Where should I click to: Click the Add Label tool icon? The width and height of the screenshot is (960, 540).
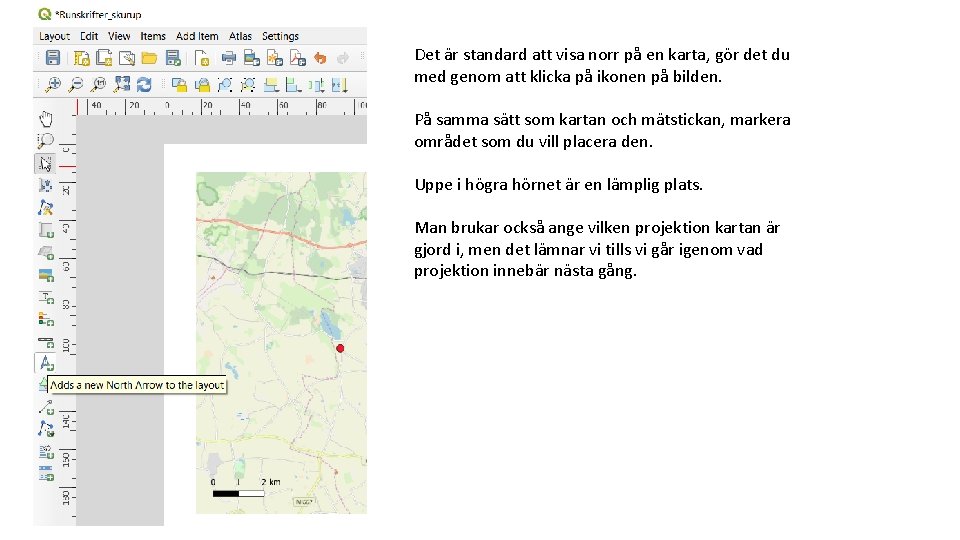pos(46,298)
